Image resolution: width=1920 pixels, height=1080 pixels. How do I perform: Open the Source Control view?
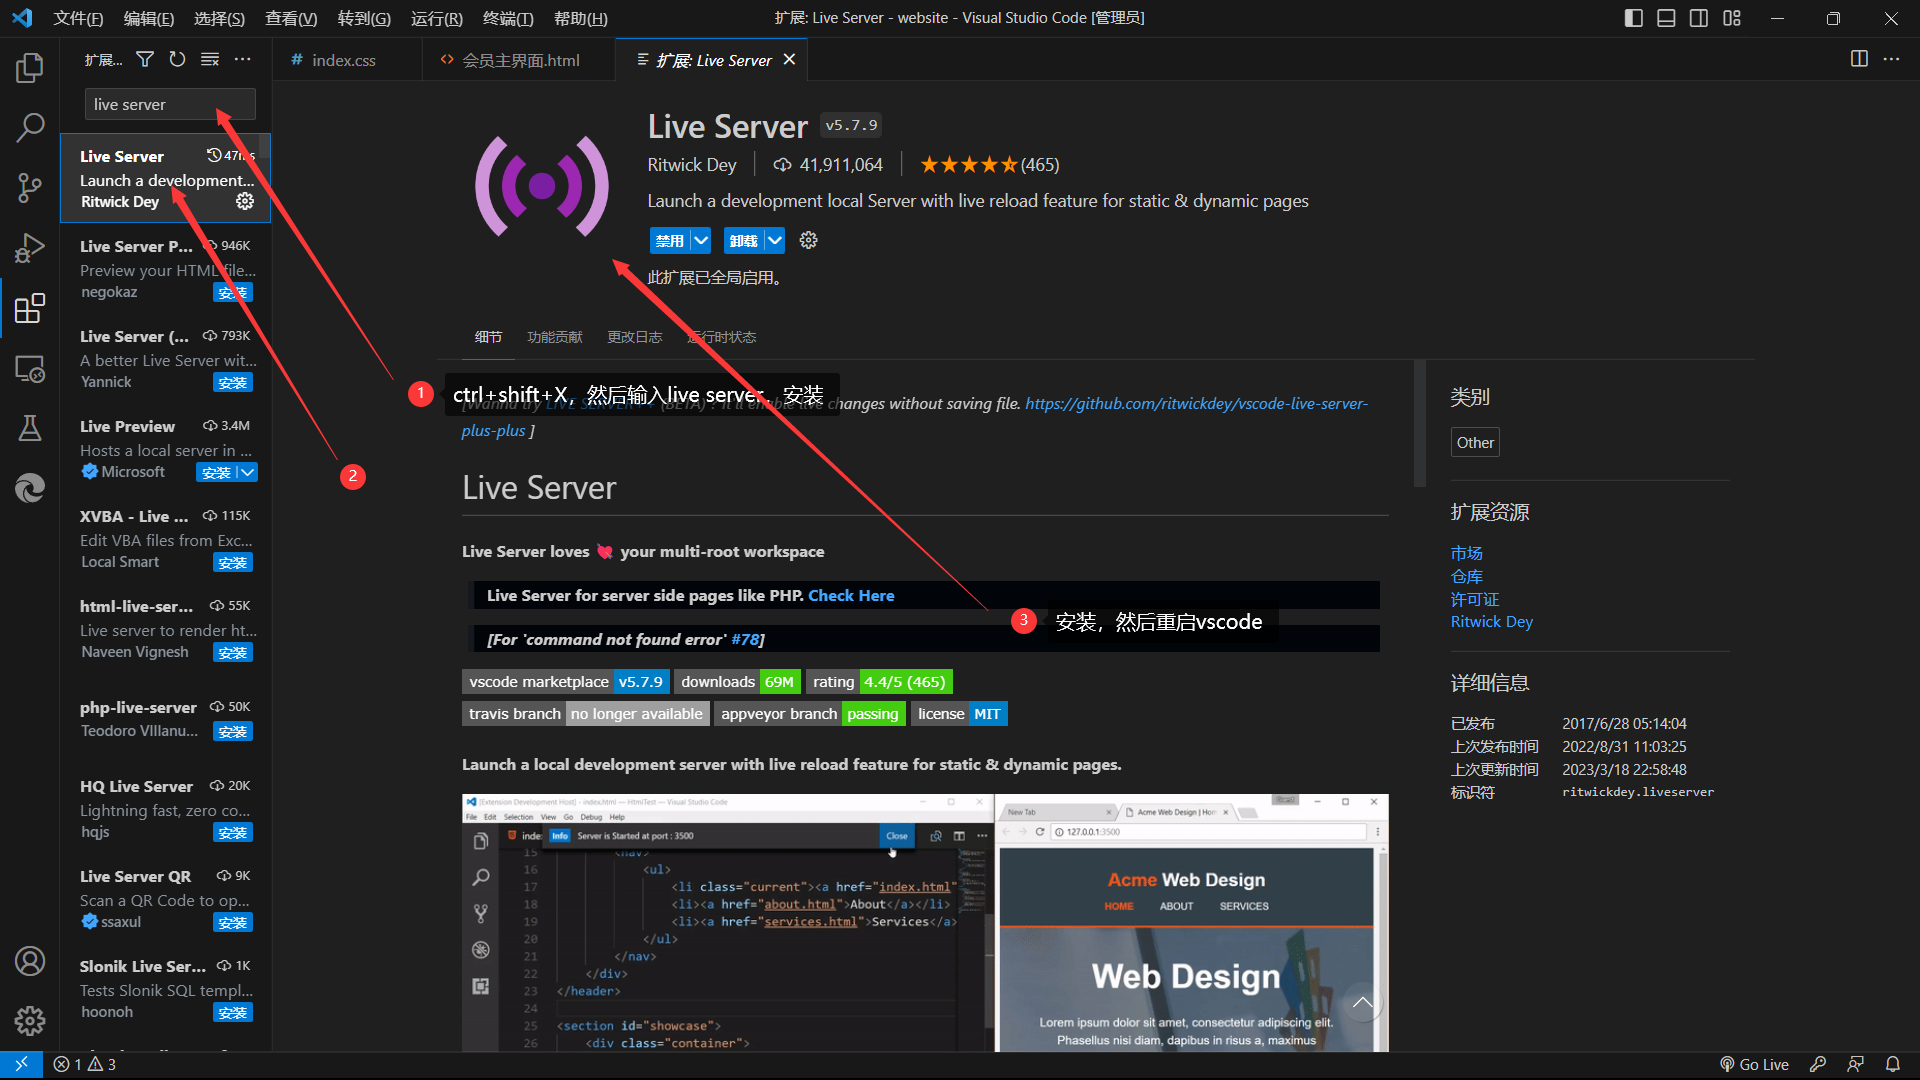[30, 187]
